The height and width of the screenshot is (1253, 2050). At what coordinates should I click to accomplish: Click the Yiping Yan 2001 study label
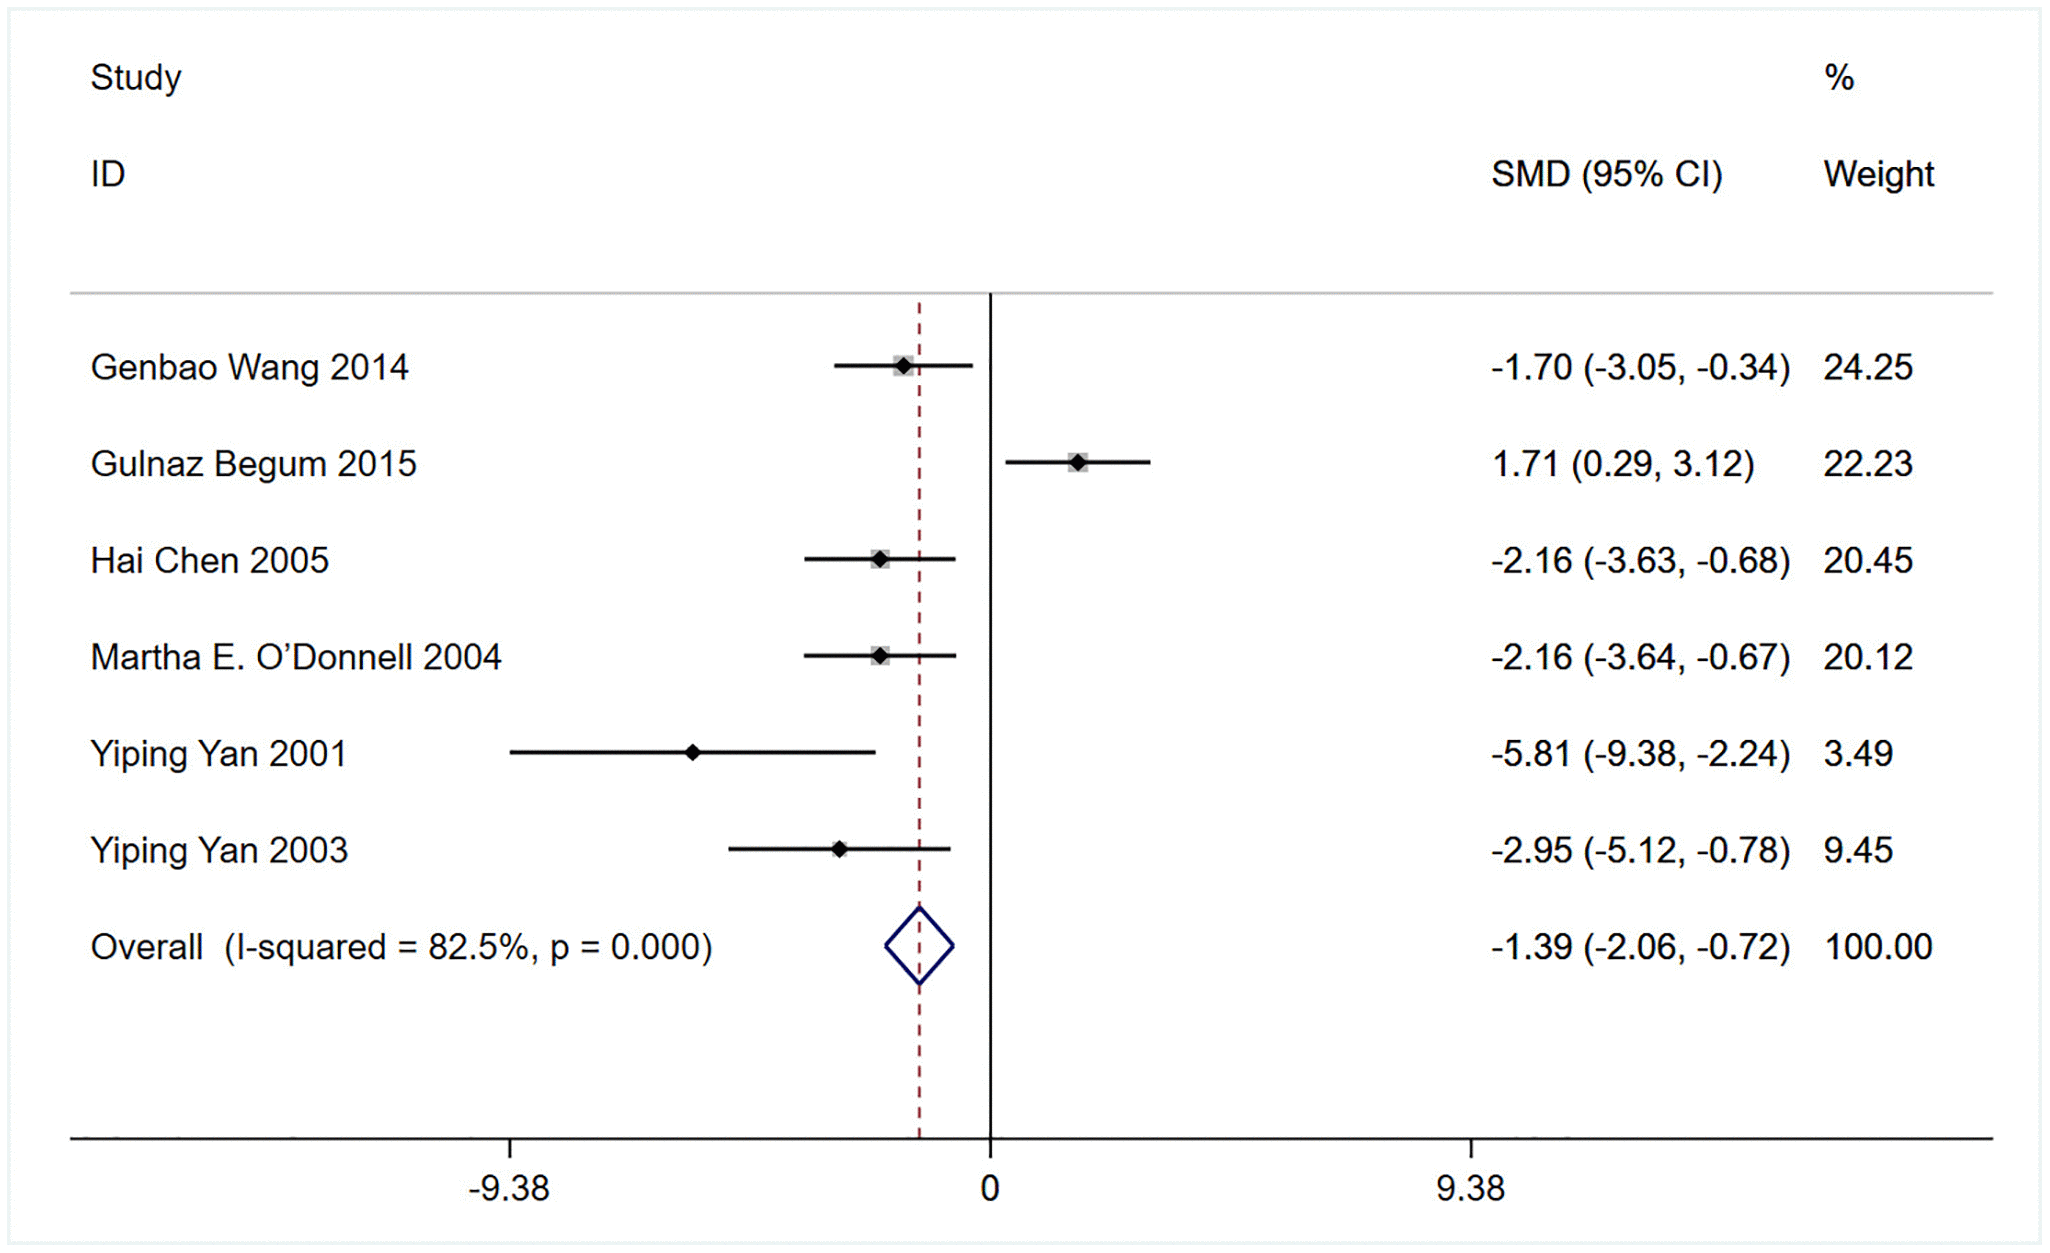(x=218, y=753)
